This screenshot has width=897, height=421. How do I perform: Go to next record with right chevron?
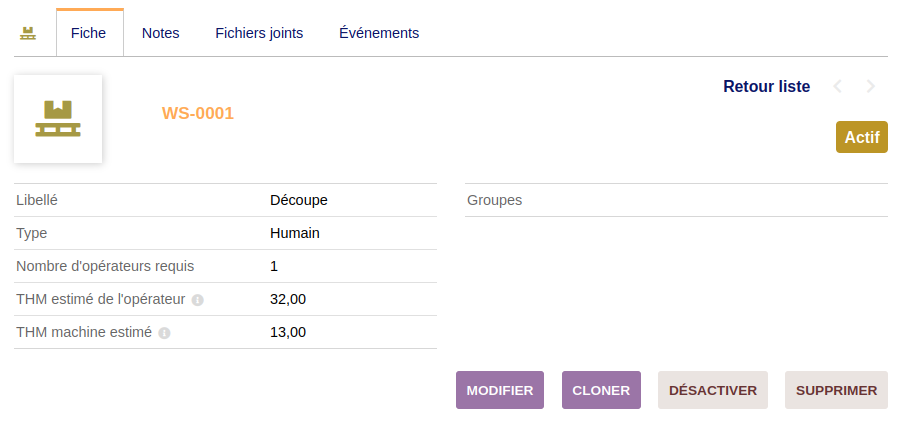[x=871, y=87]
